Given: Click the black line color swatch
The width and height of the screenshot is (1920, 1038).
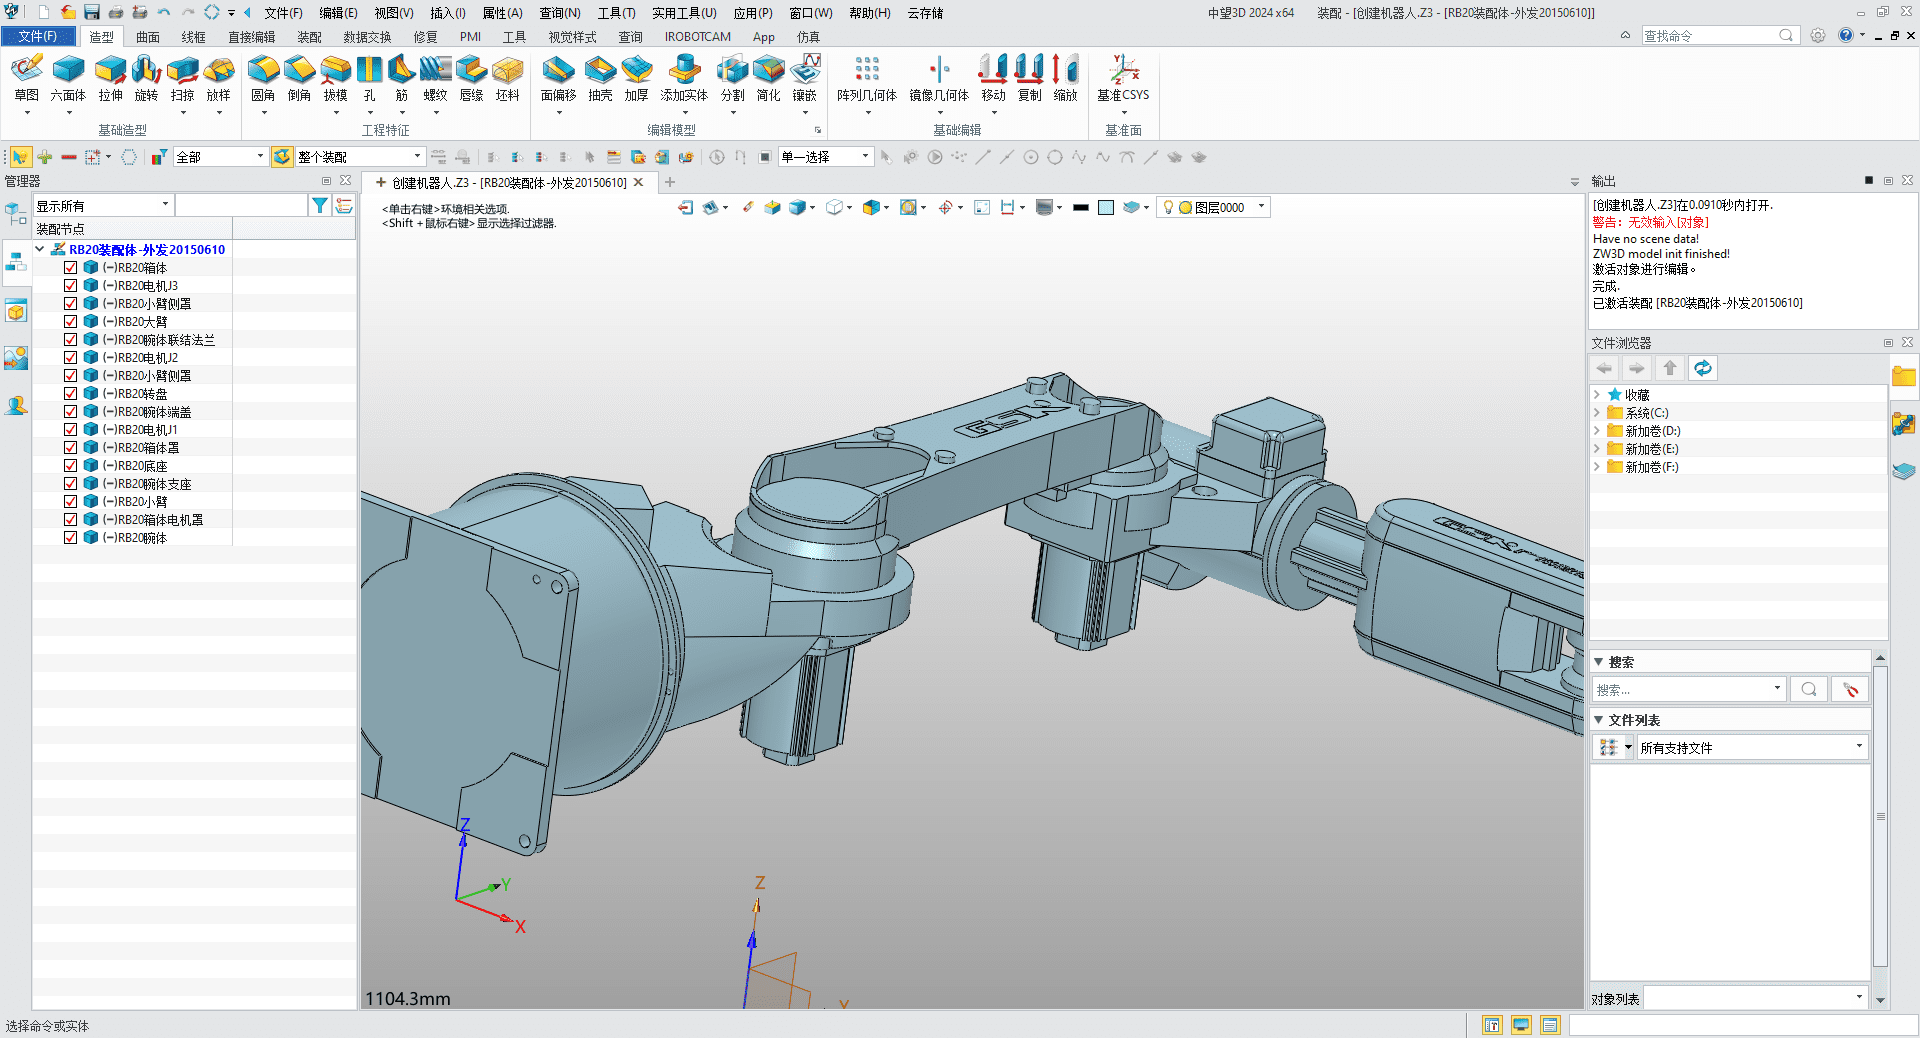Looking at the screenshot, I should (x=1080, y=207).
